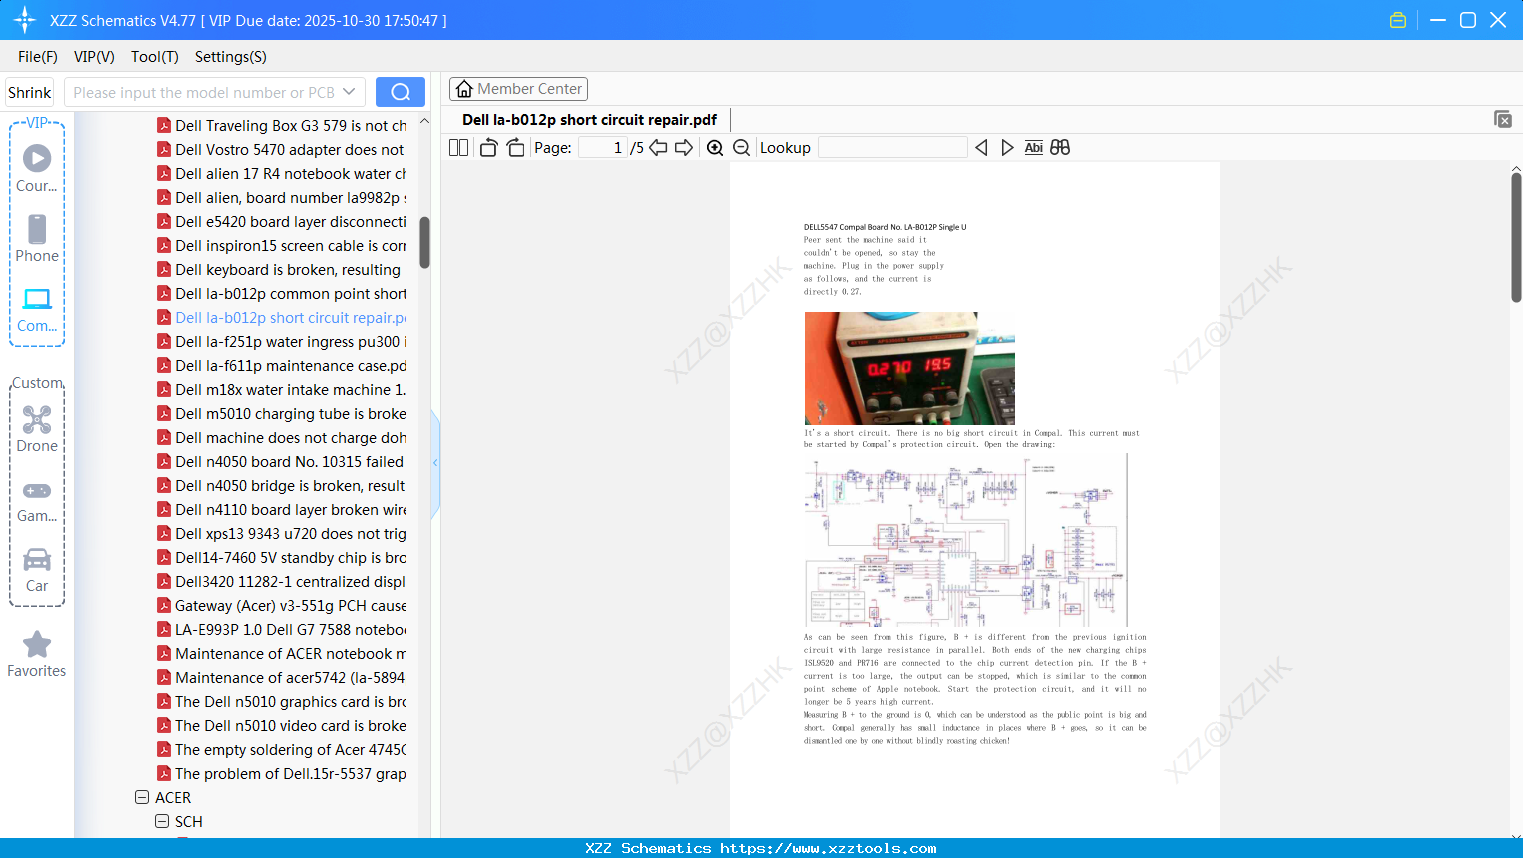Click the file list scroll up arrow
The image size is (1523, 858).
coord(424,121)
